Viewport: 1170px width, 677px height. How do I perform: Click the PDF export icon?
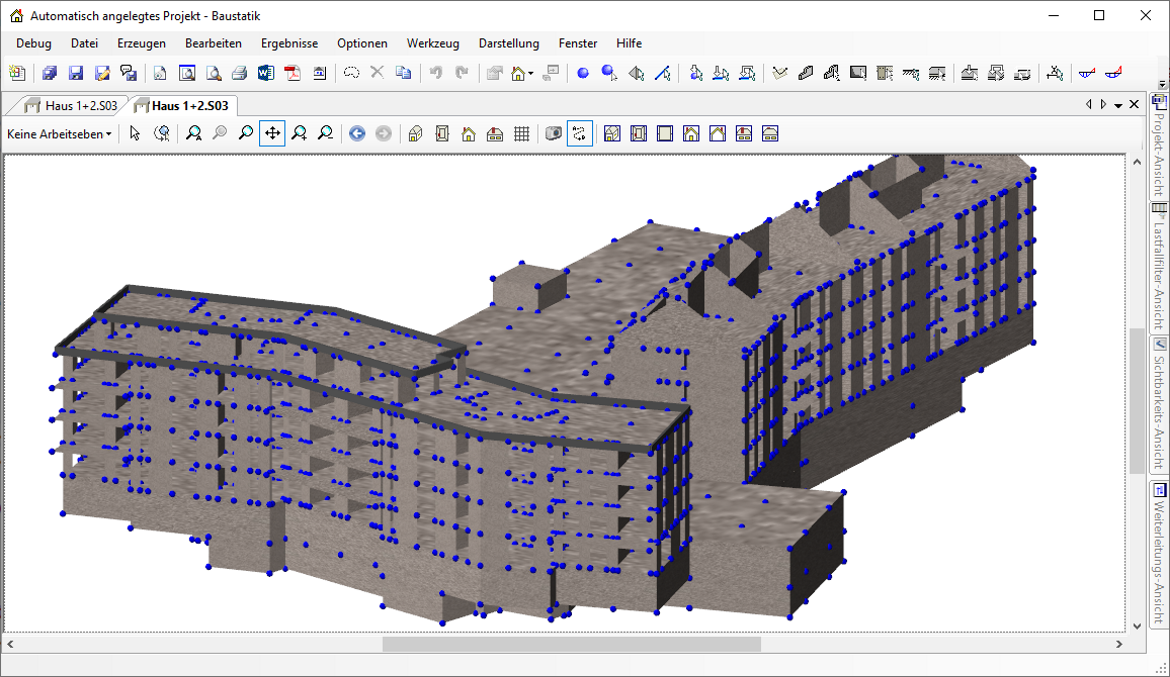292,73
